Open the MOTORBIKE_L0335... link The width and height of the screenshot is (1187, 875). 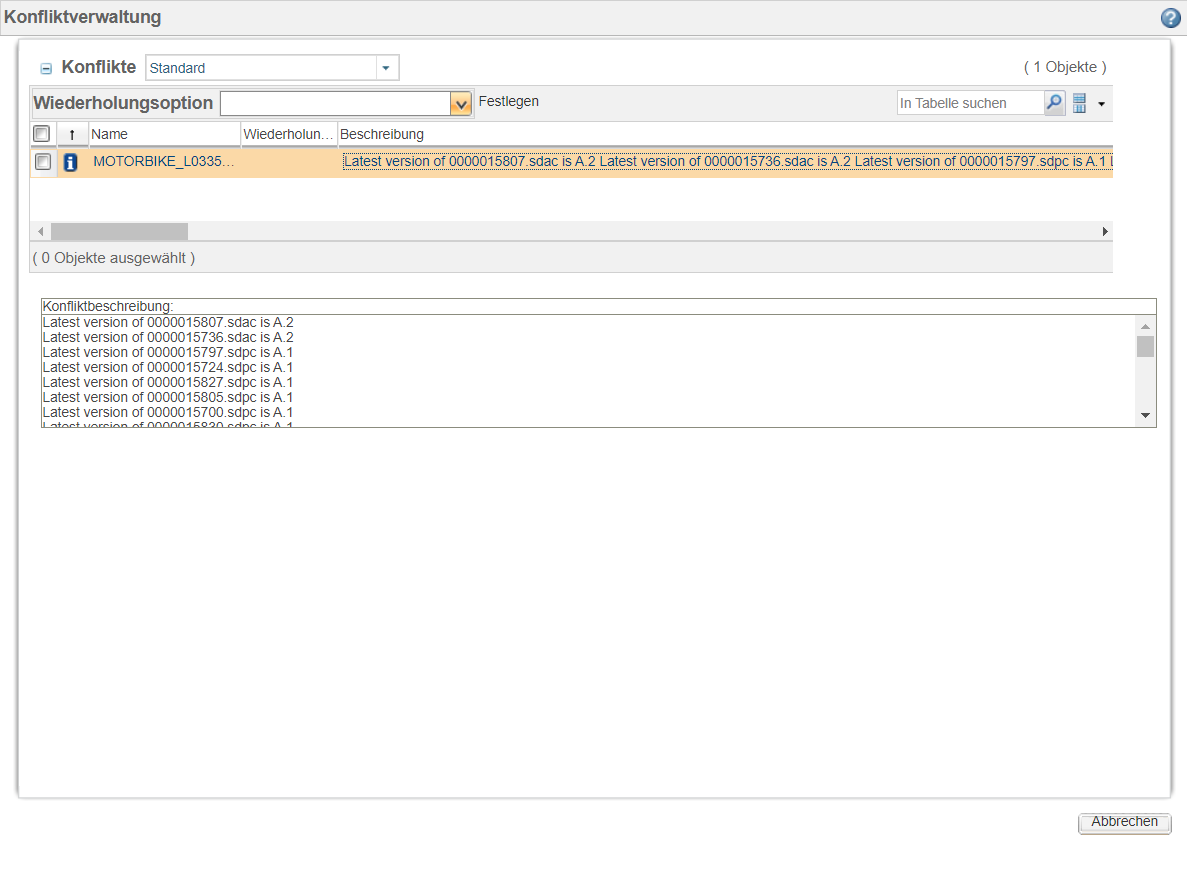click(164, 161)
